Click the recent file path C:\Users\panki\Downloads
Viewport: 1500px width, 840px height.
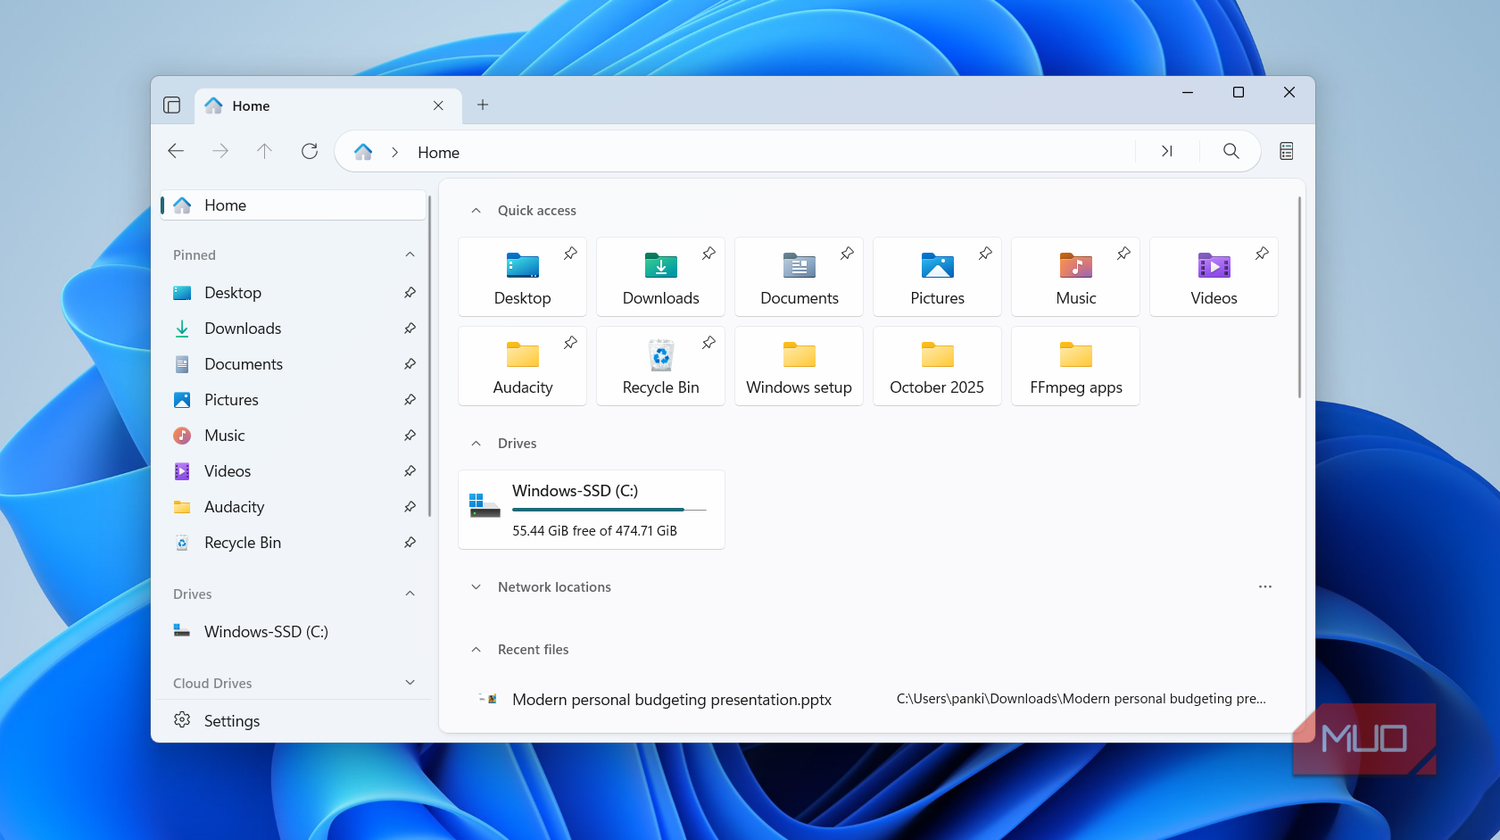[x=1081, y=699]
